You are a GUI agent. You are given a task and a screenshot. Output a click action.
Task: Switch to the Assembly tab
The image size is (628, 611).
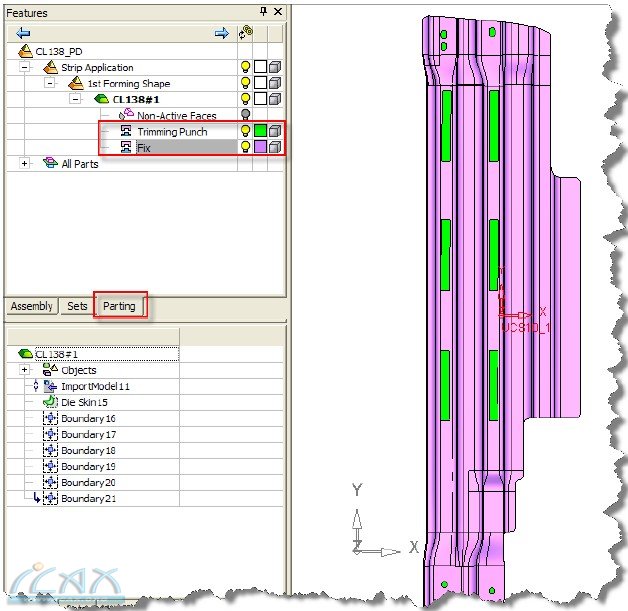[32, 306]
